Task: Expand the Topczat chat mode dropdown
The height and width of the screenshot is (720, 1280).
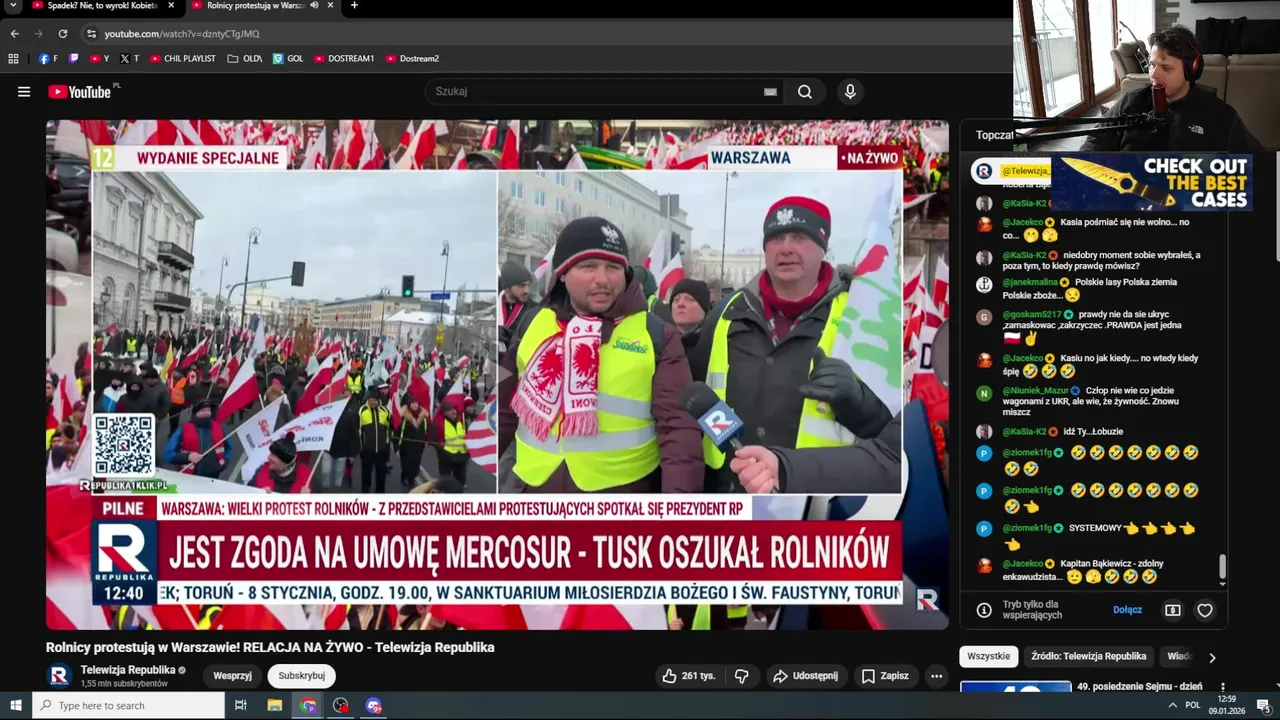Action: click(997, 135)
